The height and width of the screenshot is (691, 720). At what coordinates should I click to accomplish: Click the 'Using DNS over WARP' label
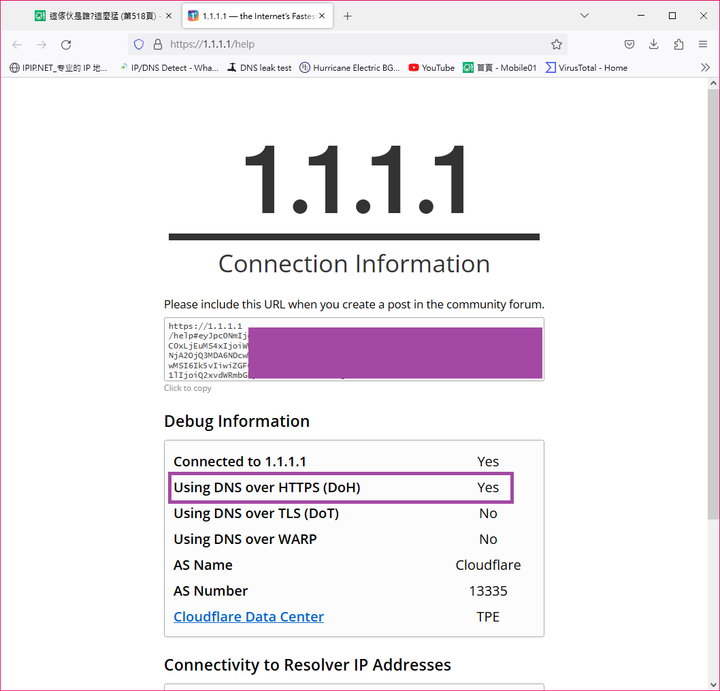[245, 539]
